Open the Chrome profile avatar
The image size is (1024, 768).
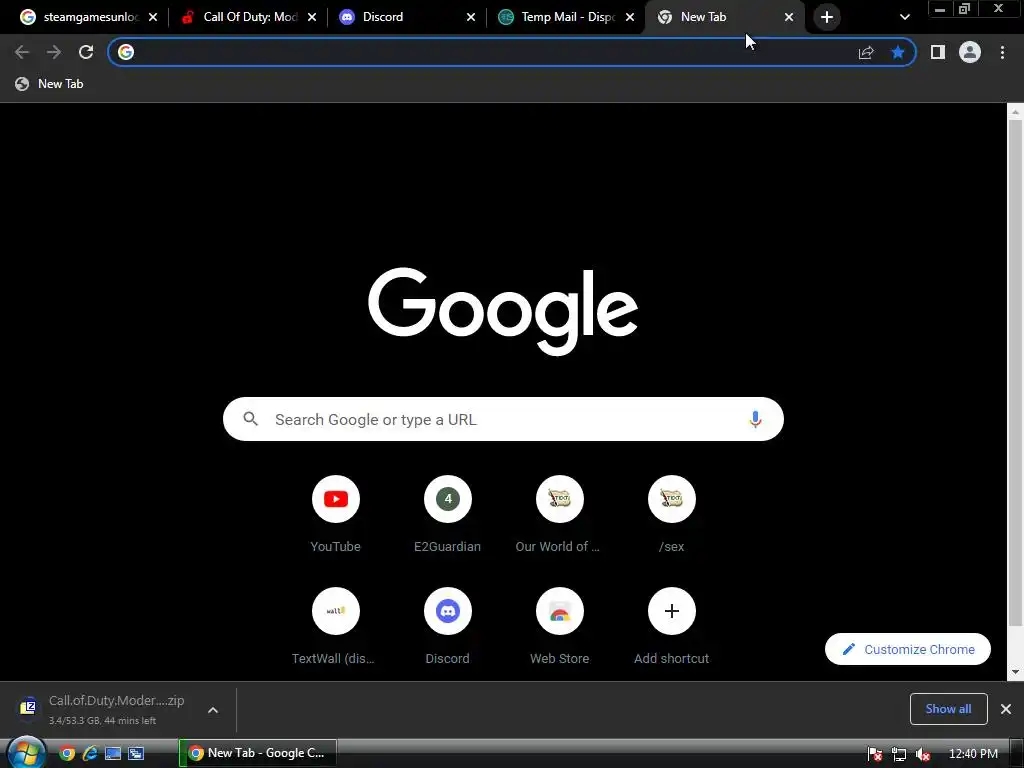970,52
